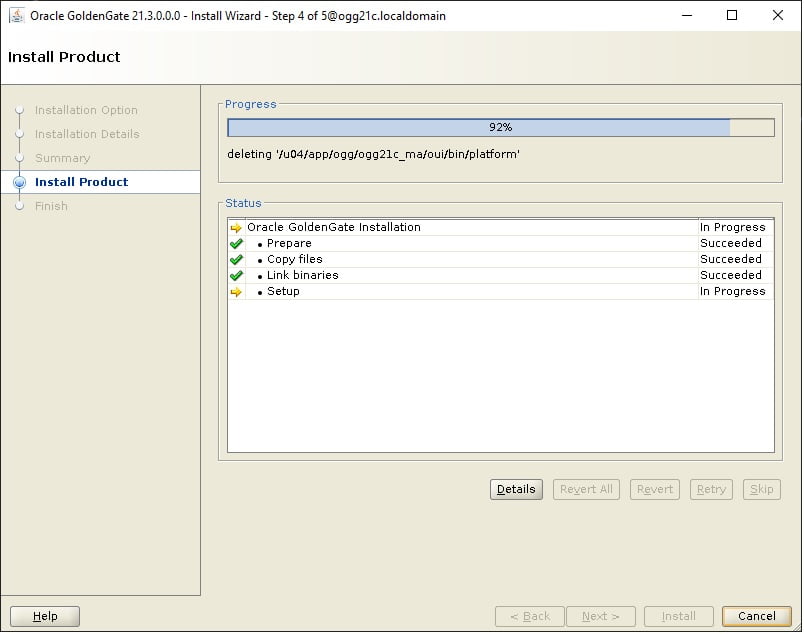Screen dimensions: 804x634
Task: Click In Progress status for Oracle GoldenGate Installation
Action: 733,227
